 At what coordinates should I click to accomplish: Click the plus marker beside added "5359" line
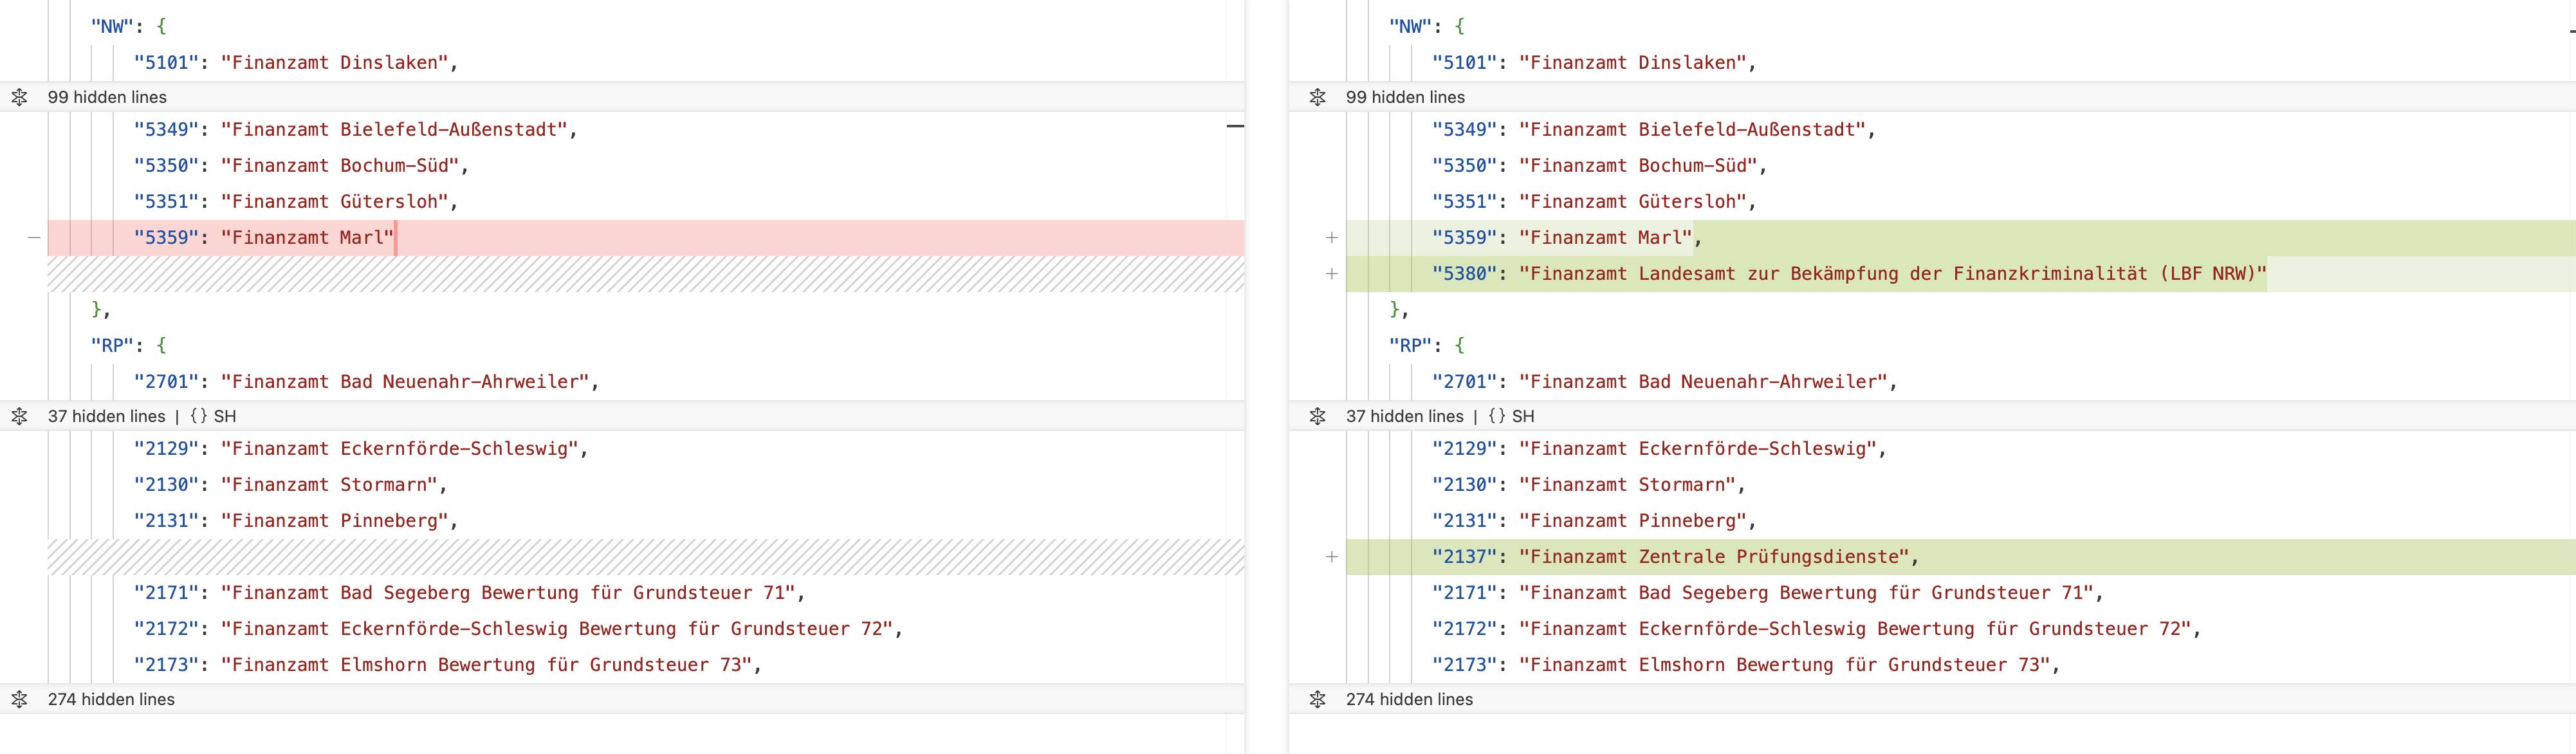click(x=1332, y=238)
